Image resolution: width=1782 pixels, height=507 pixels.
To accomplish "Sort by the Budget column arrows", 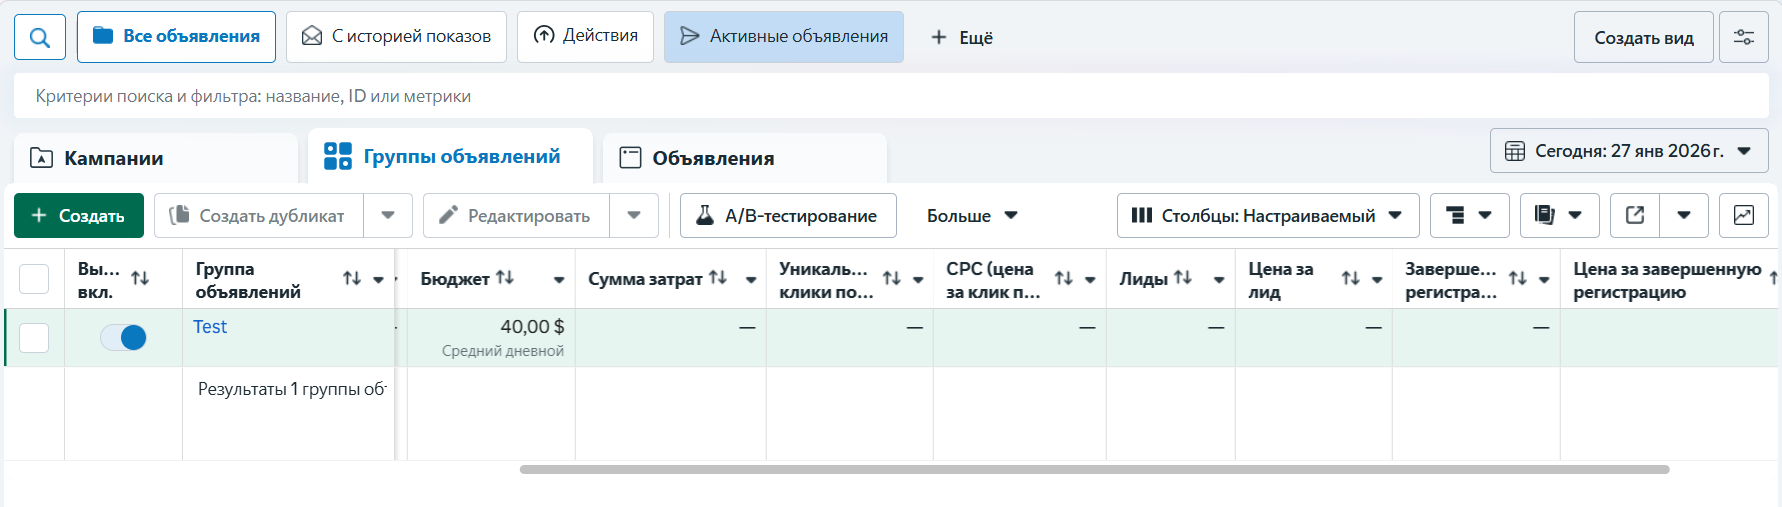I will point(505,278).
